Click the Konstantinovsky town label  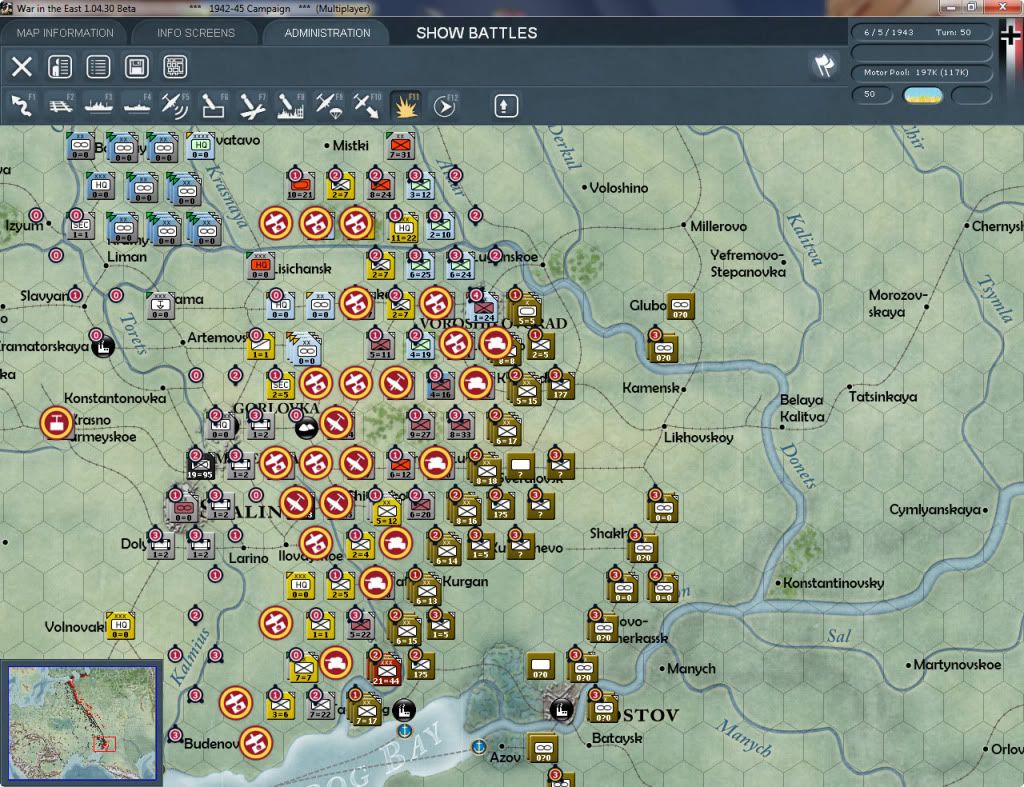[833, 583]
